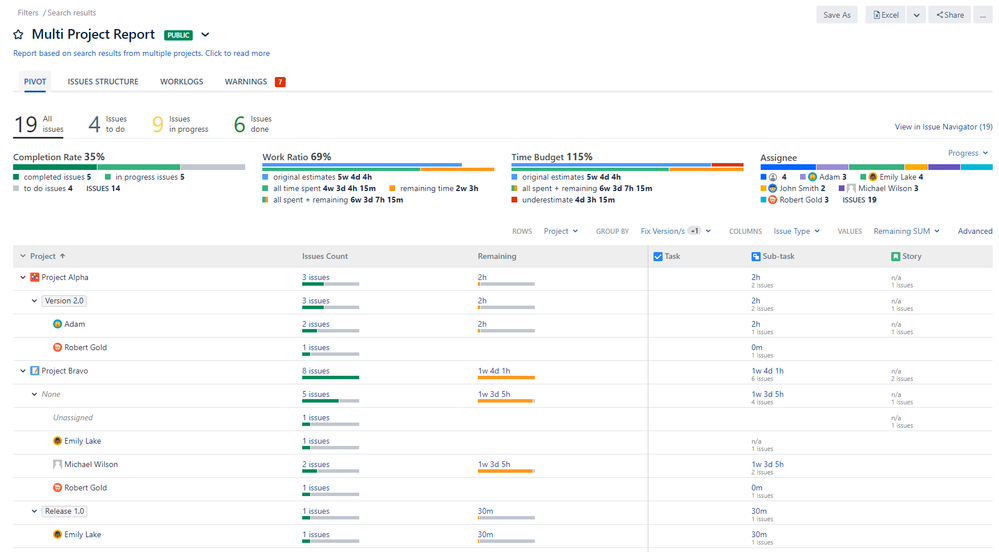Click the red warnings count badge 7

coord(280,82)
